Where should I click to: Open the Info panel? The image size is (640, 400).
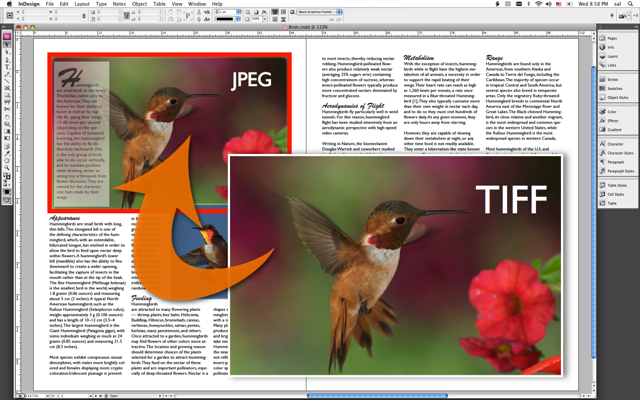click(x=607, y=47)
